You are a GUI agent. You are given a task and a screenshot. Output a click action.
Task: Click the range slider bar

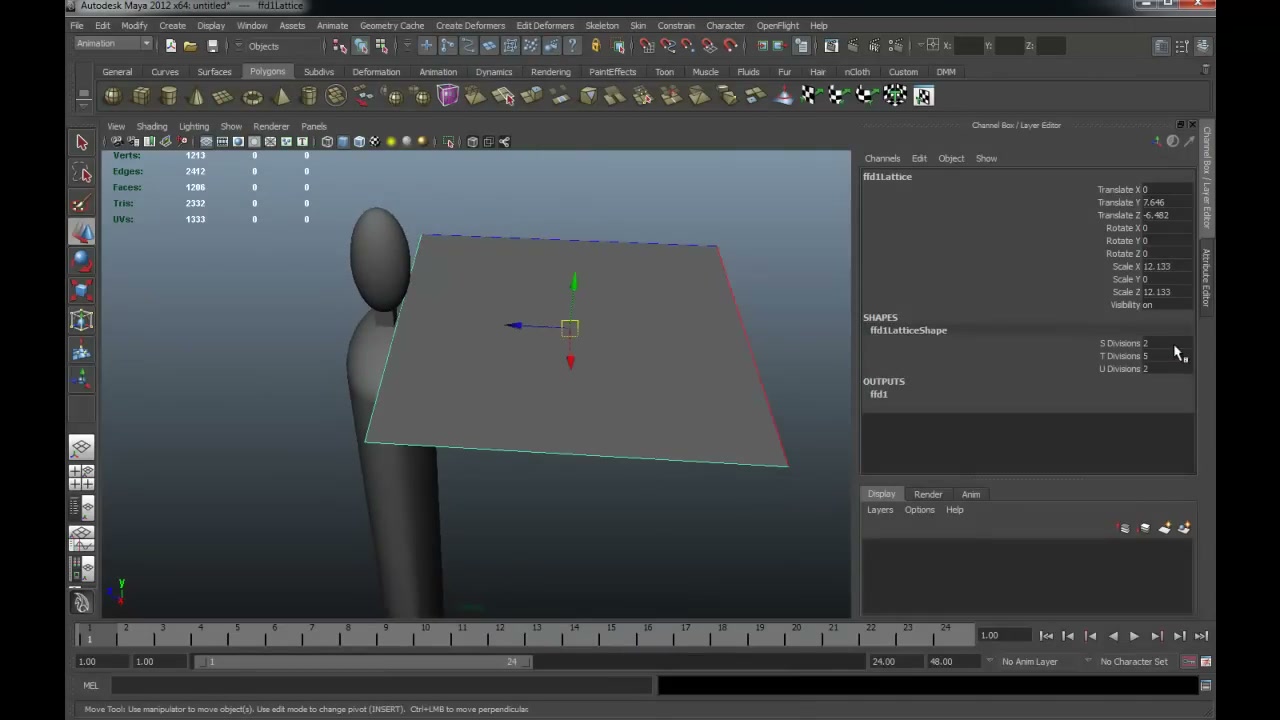[365, 662]
